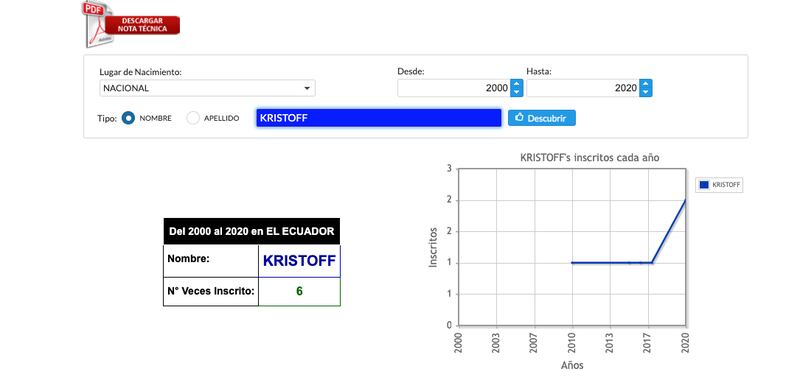Increase the Hasta year value
The width and height of the screenshot is (800, 377).
[x=646, y=84]
